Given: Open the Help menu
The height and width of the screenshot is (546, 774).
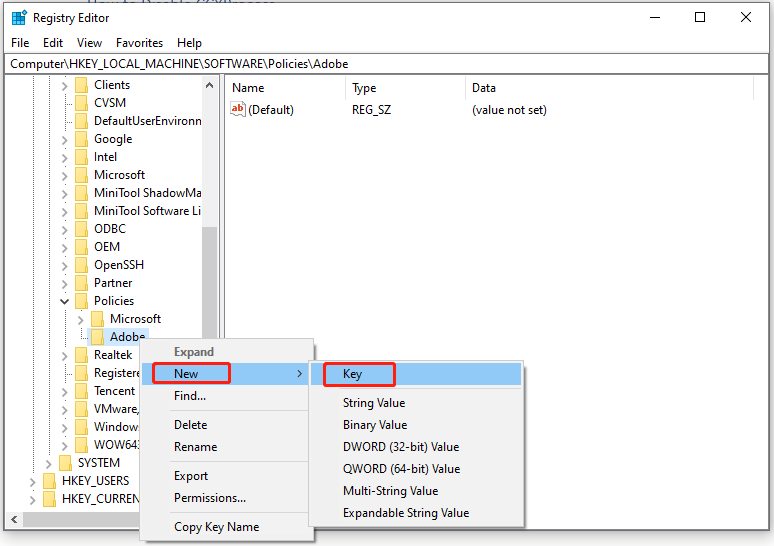Looking at the screenshot, I should [x=190, y=43].
